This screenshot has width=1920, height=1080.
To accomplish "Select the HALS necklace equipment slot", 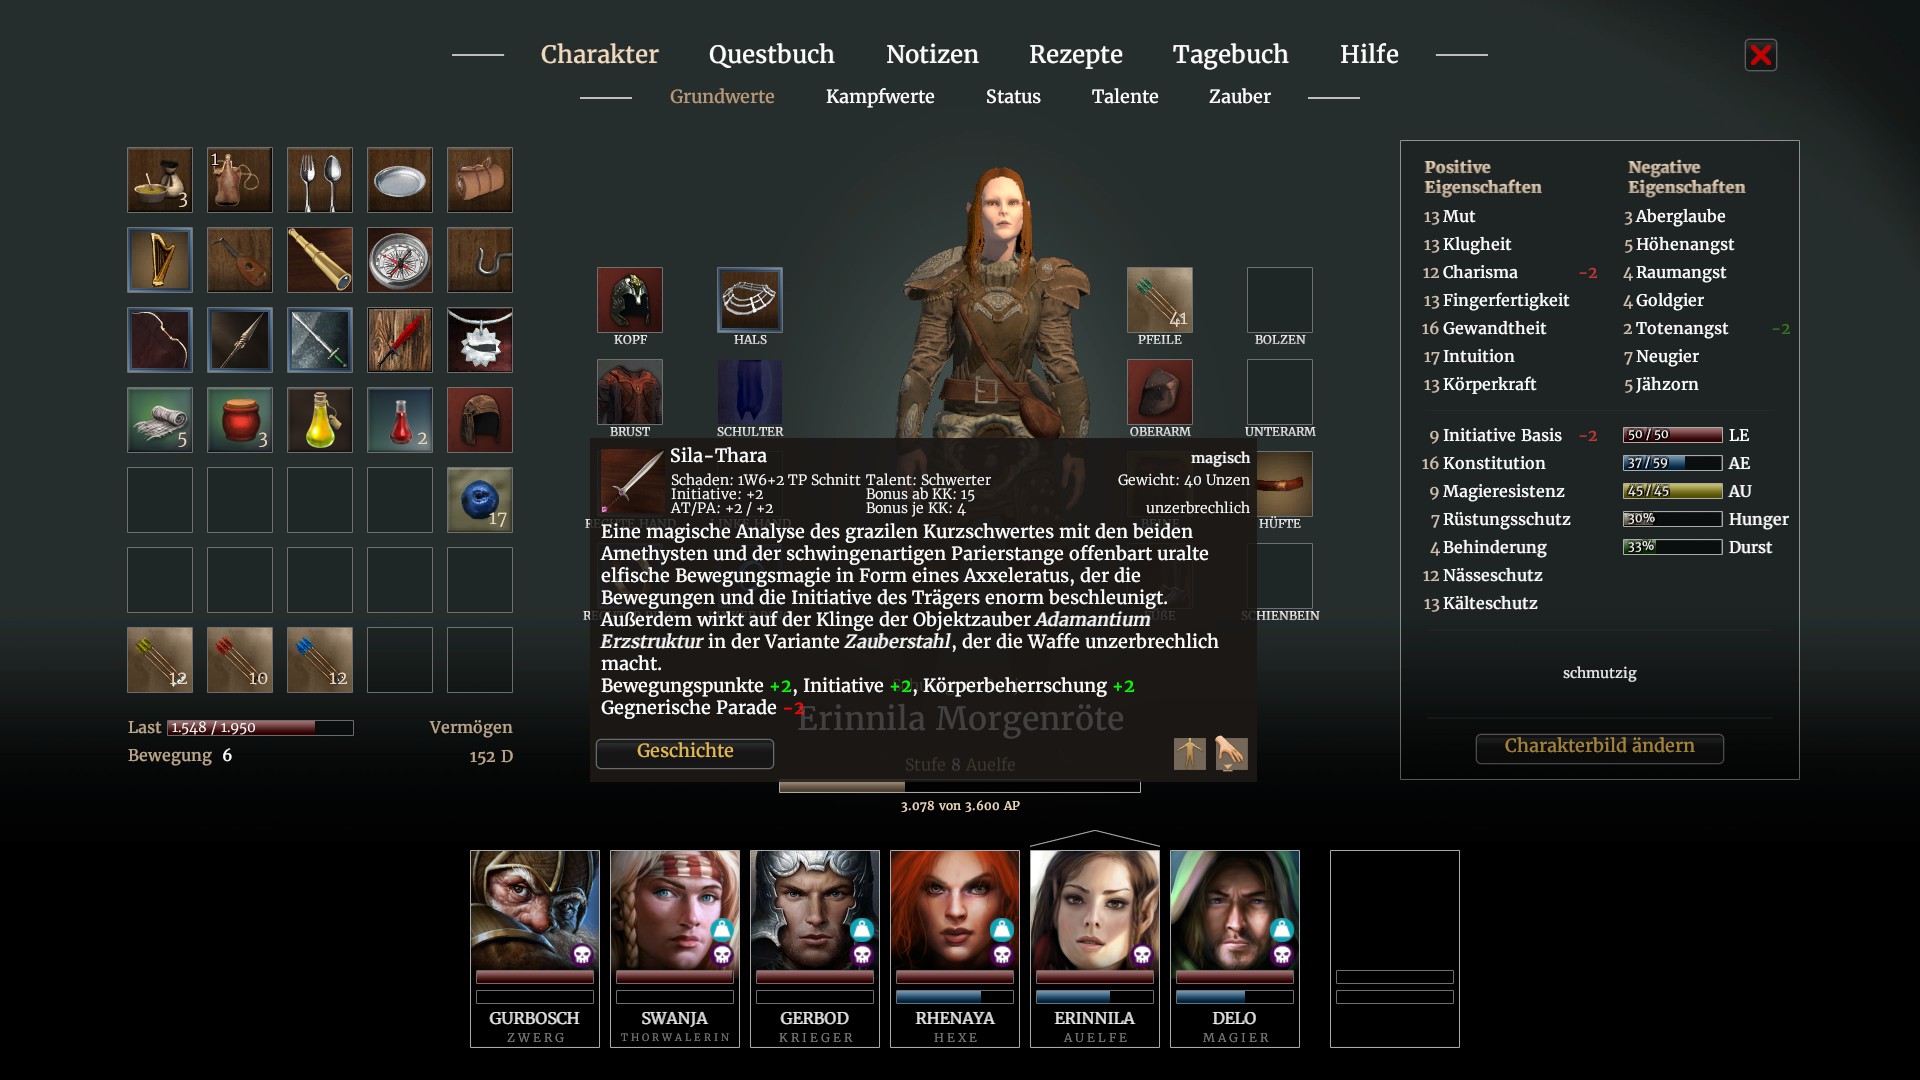I will point(750,300).
